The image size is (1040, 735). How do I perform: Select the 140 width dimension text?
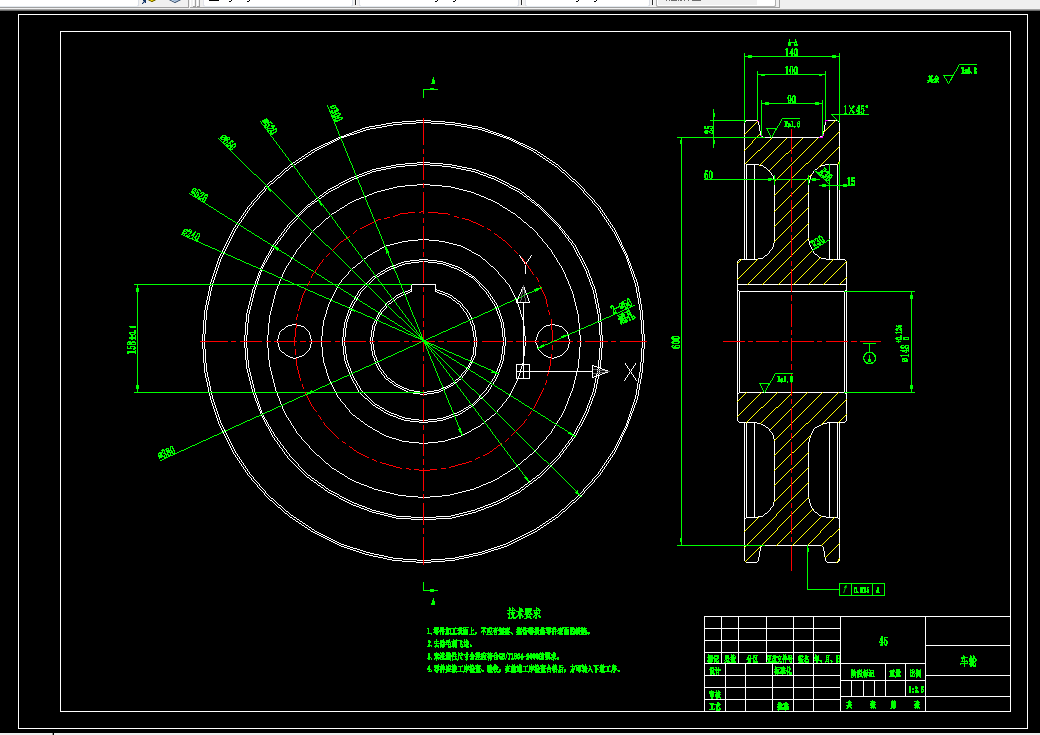(x=791, y=52)
